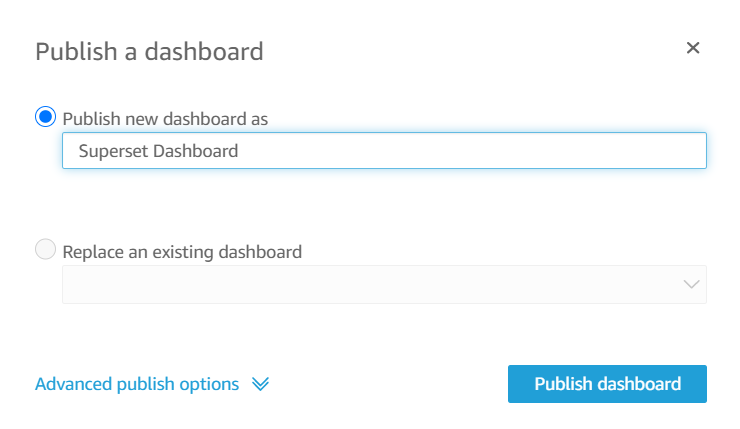Open the existing dashboard dropdown list
Viewport: 740px width, 429px height.
pos(384,285)
